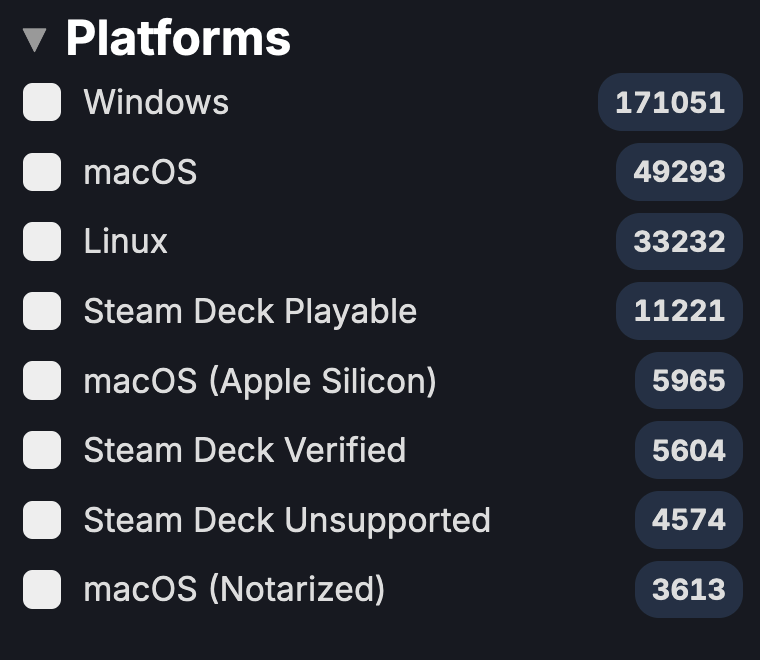Click the Platforms heading text
The image size is (760, 660).
pyautogui.click(x=178, y=39)
